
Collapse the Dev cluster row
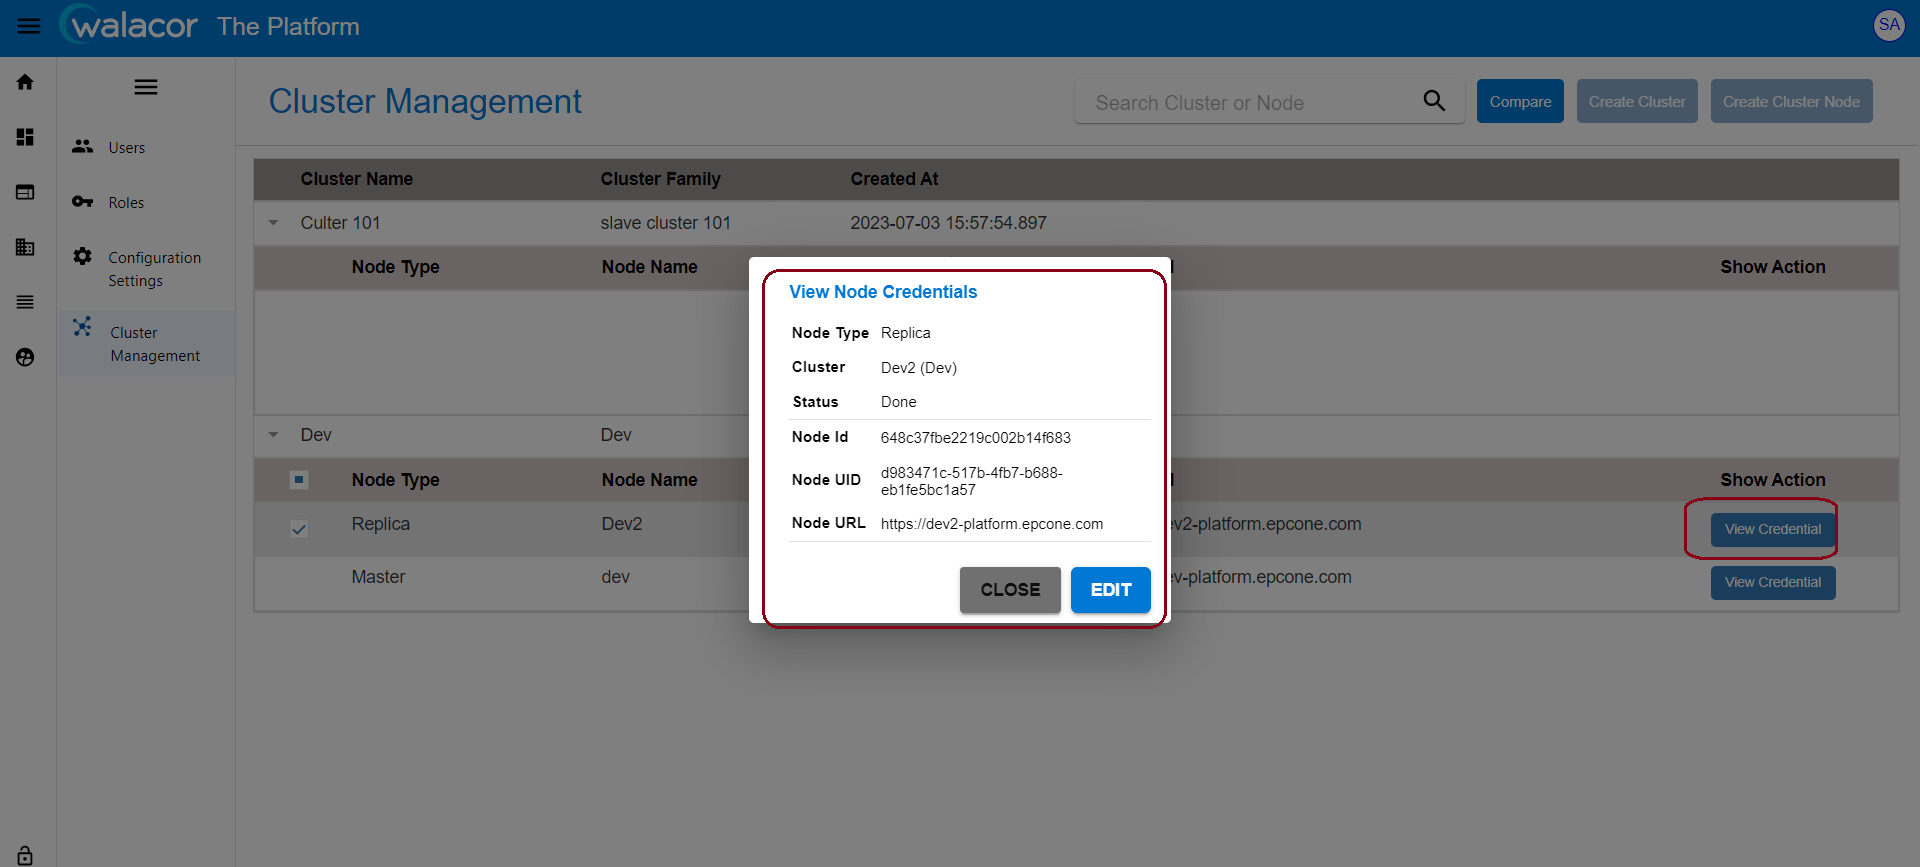(x=274, y=435)
